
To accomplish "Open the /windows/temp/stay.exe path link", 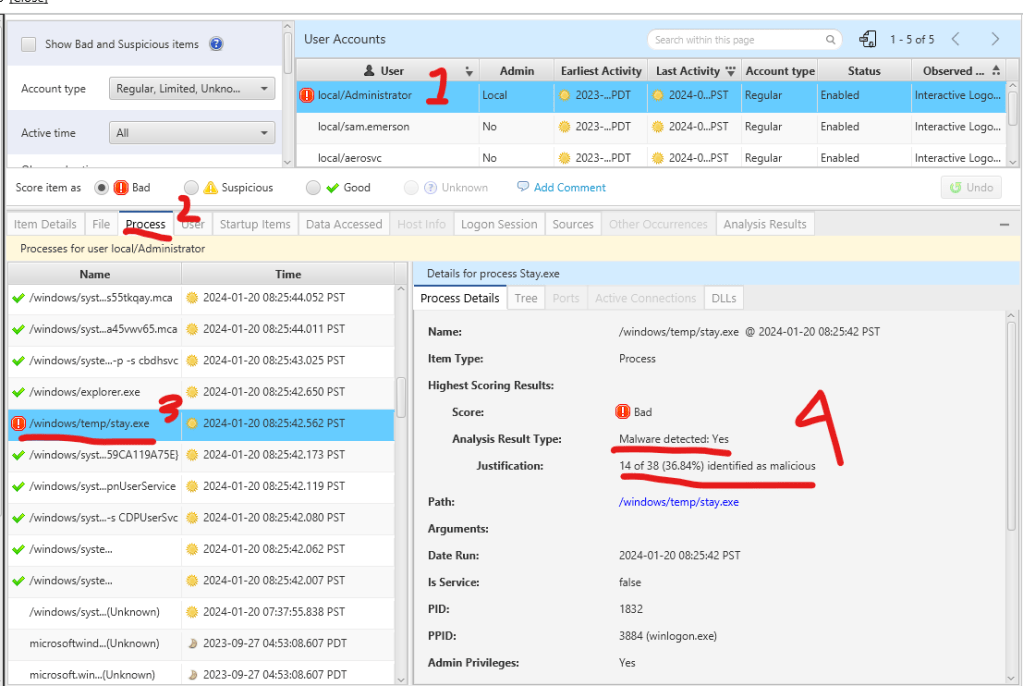I will click(x=679, y=502).
